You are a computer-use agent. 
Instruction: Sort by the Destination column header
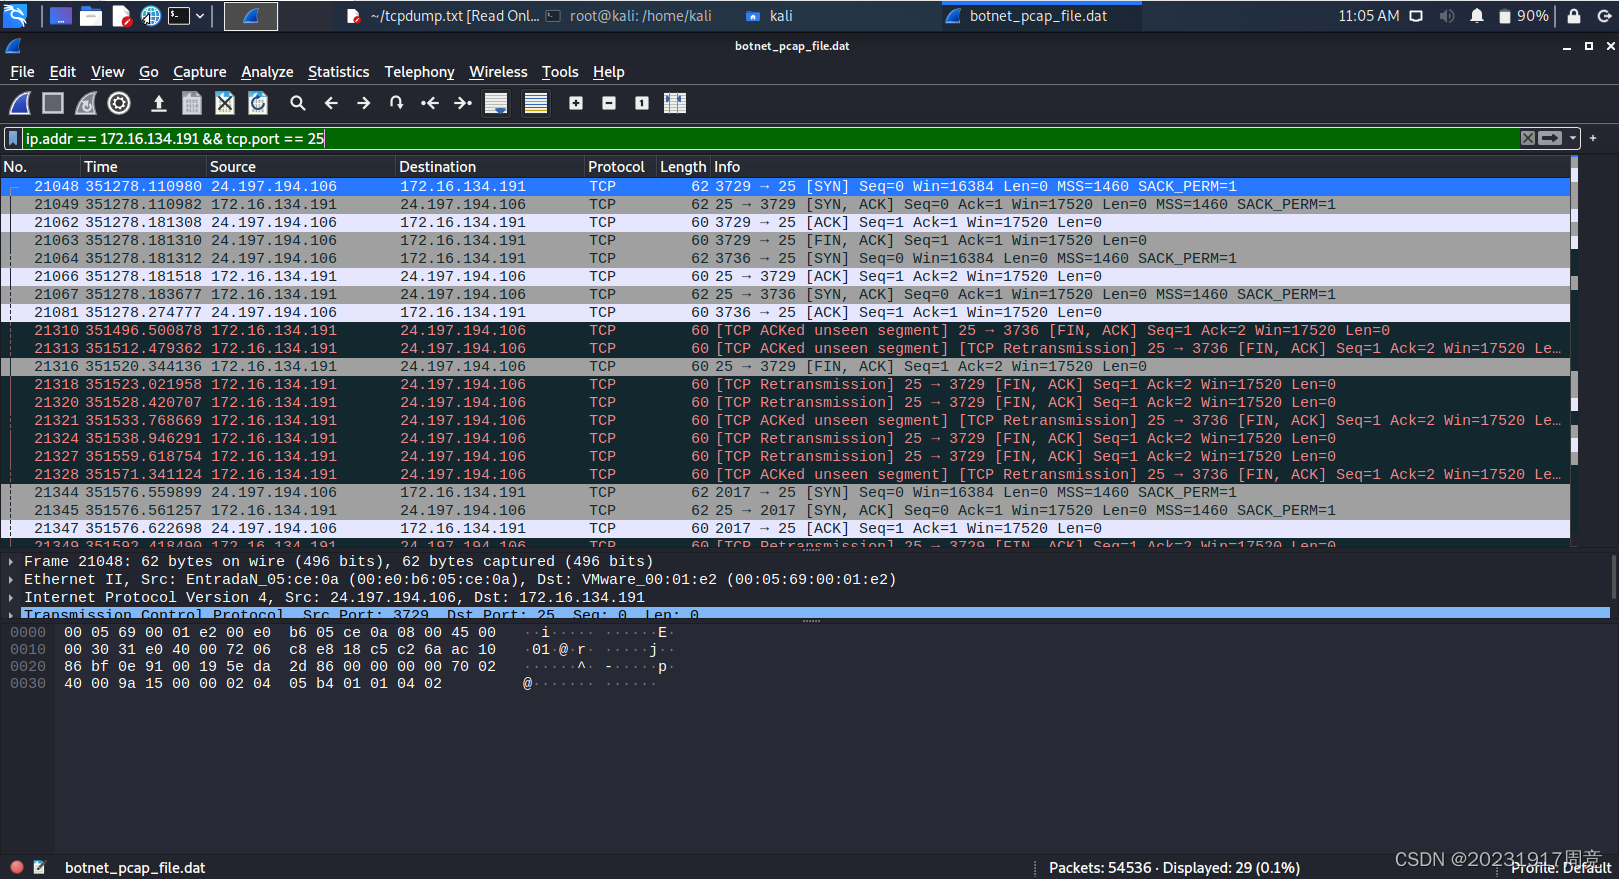(489, 167)
